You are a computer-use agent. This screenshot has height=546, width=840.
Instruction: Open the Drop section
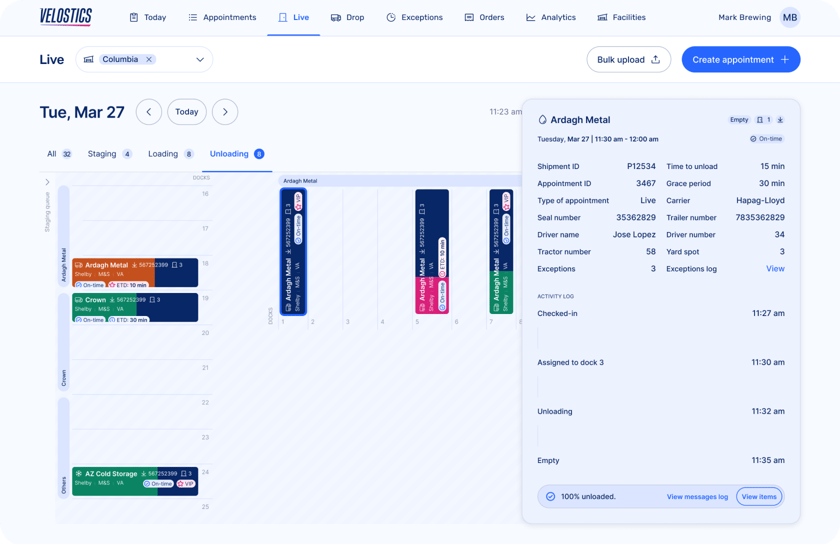click(x=347, y=17)
